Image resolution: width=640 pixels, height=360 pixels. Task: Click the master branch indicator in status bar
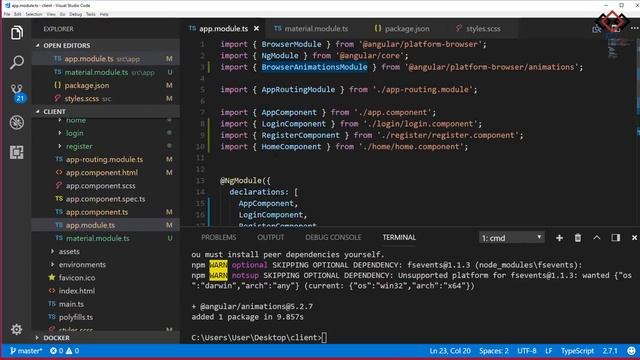click(x=26, y=351)
